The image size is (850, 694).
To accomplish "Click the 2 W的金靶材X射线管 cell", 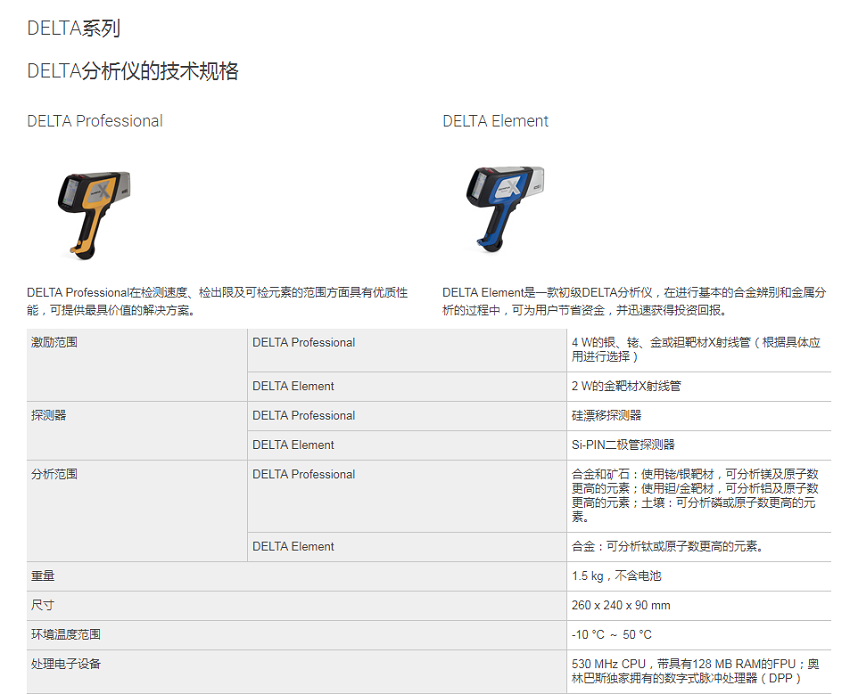I will tap(626, 386).
